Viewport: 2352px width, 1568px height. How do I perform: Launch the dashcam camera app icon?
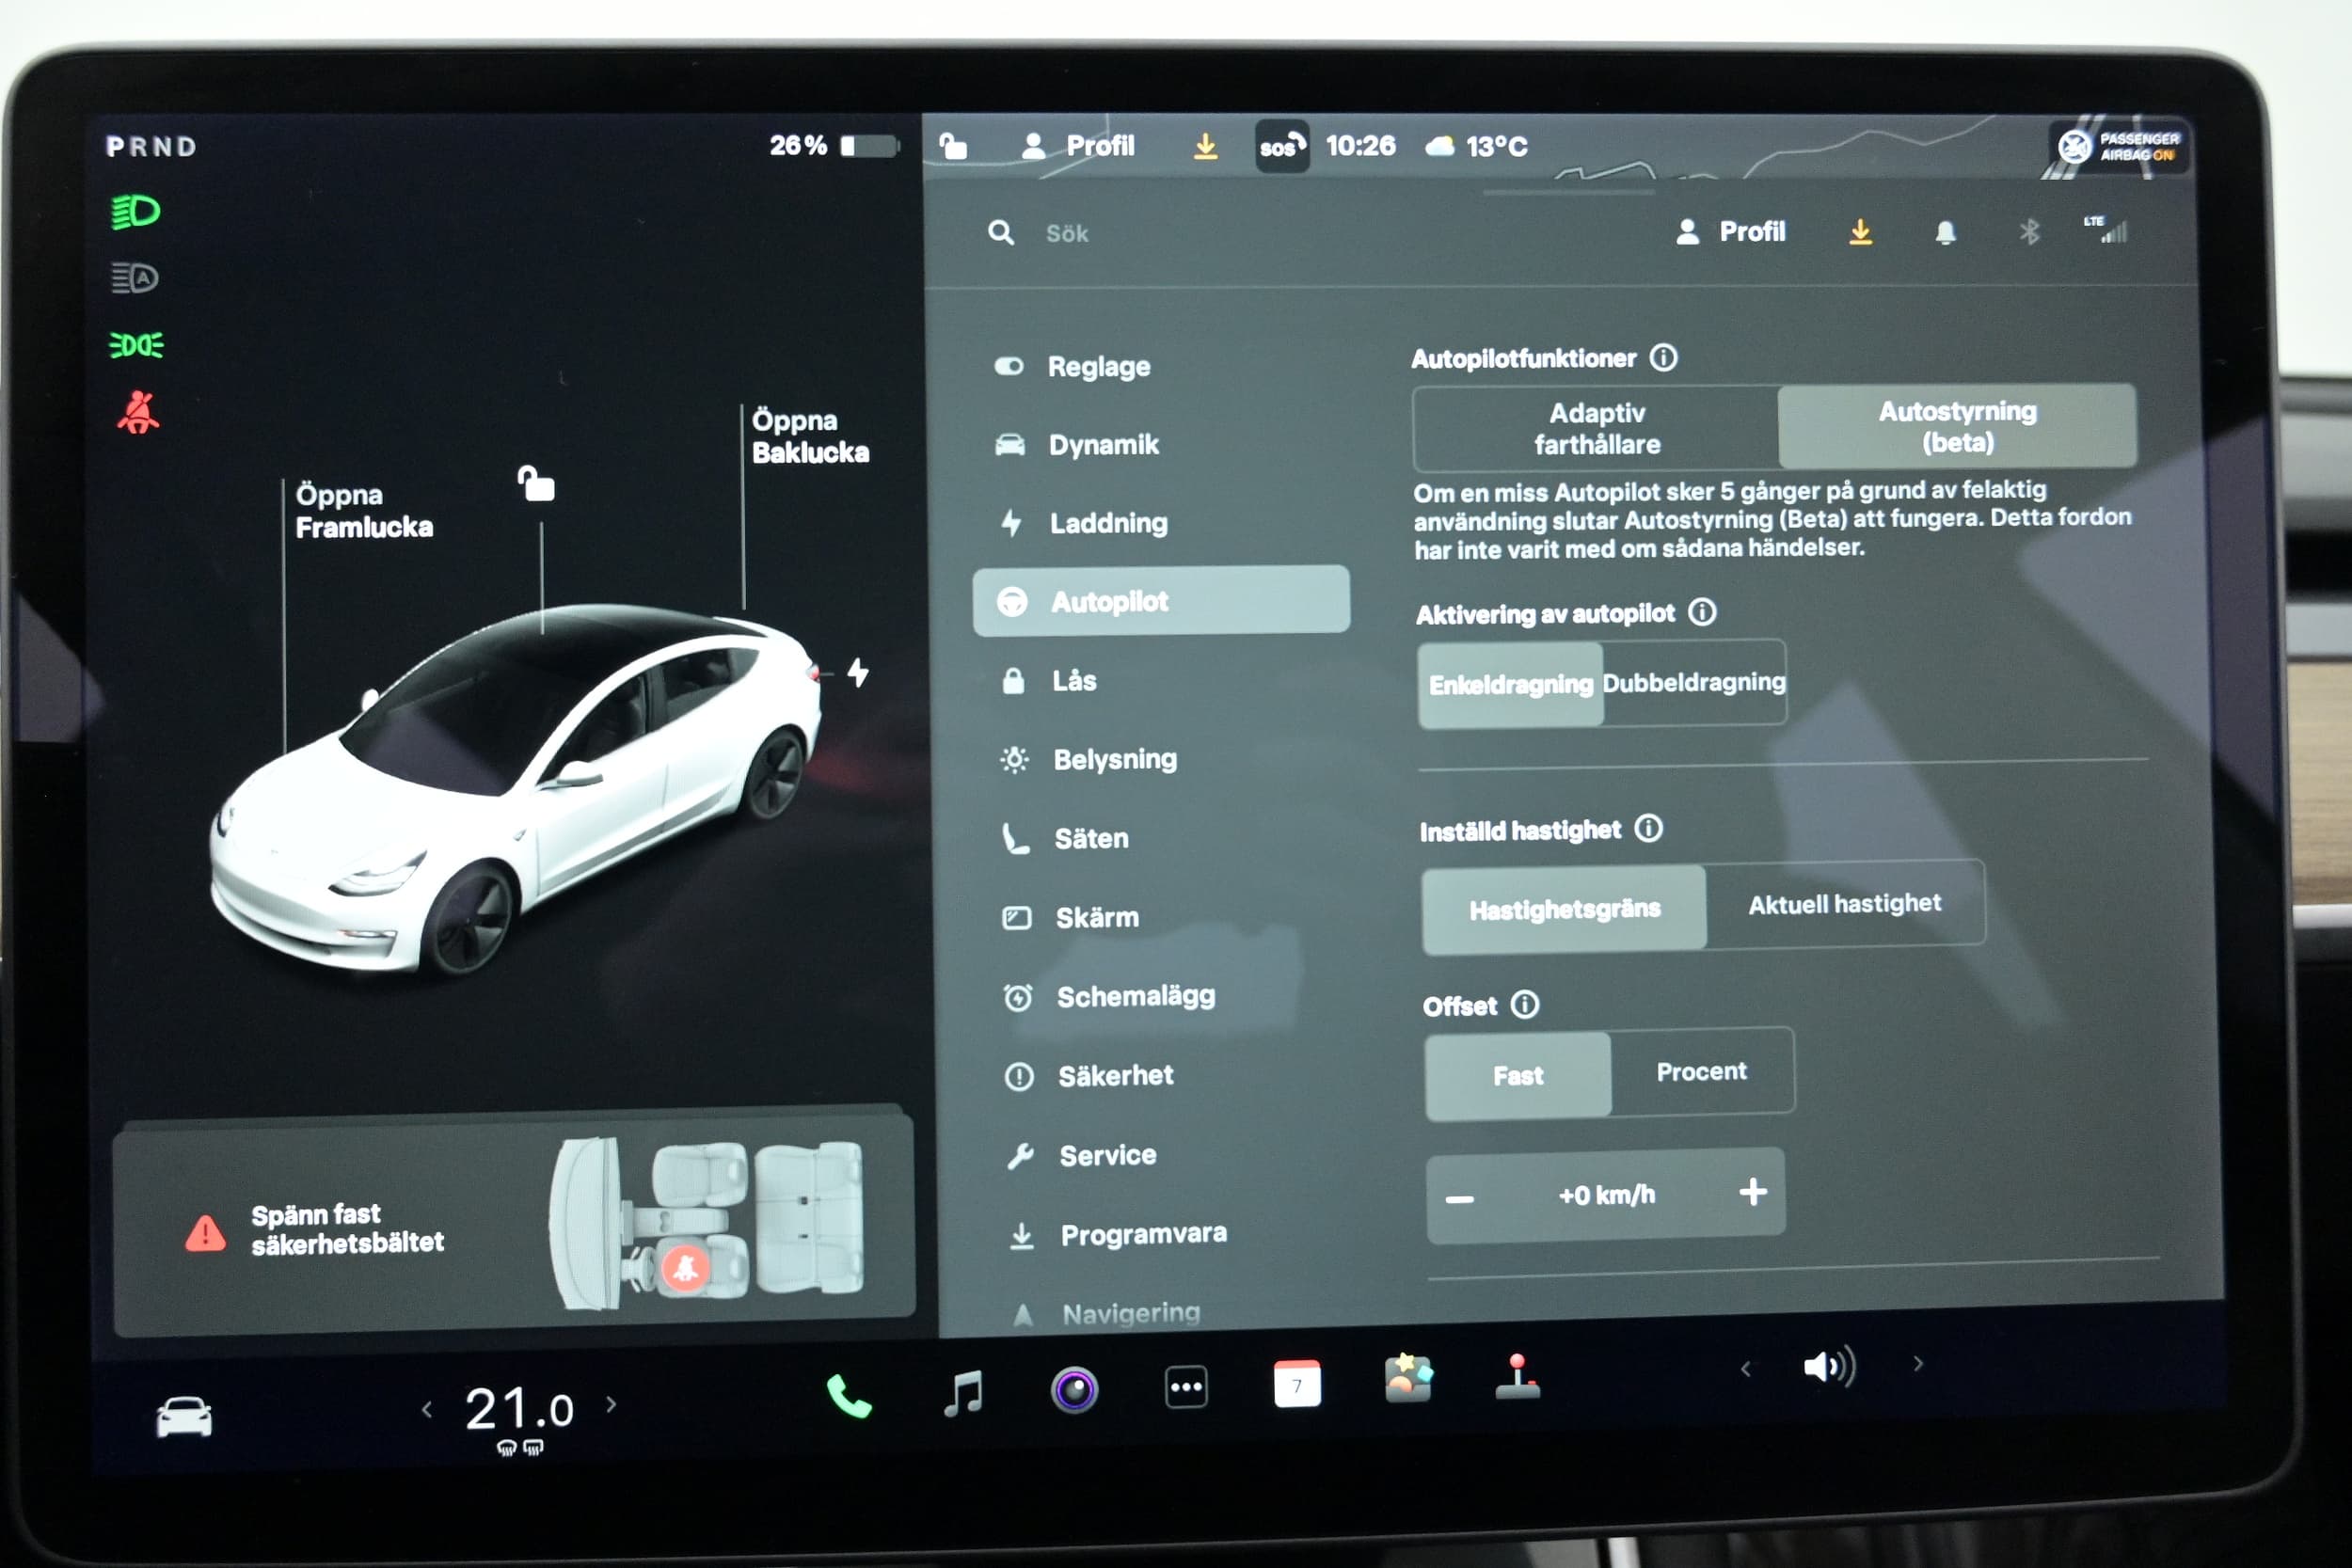pyautogui.click(x=1074, y=1389)
